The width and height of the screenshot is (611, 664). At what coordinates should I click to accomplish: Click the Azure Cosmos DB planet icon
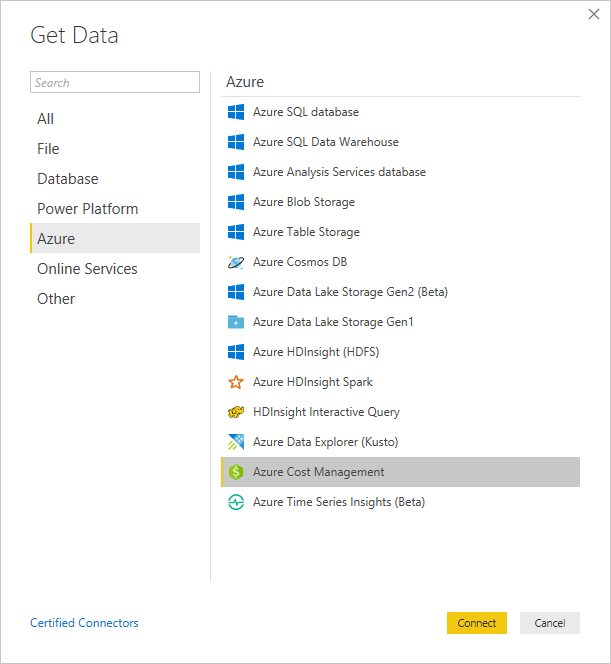point(236,262)
